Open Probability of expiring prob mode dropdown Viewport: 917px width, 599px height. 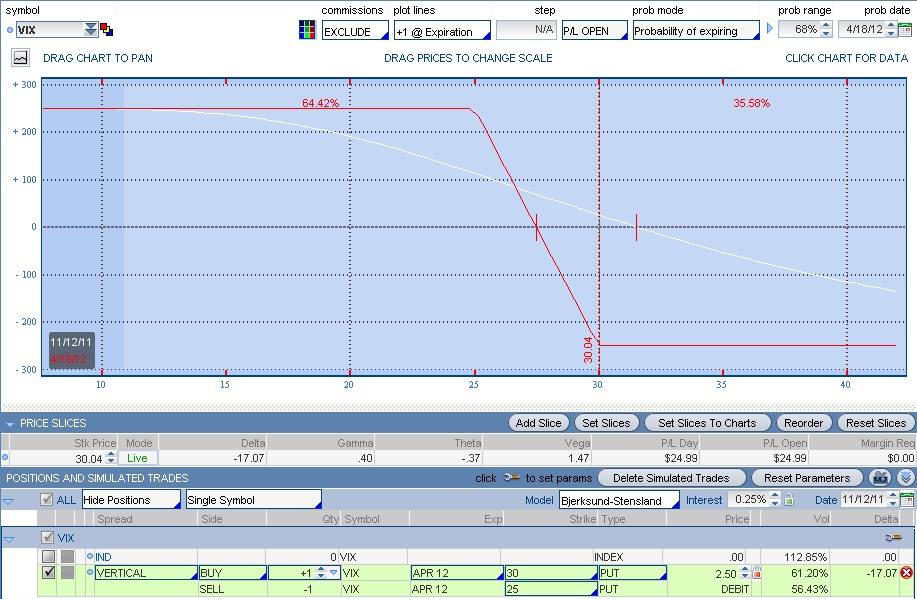point(696,30)
